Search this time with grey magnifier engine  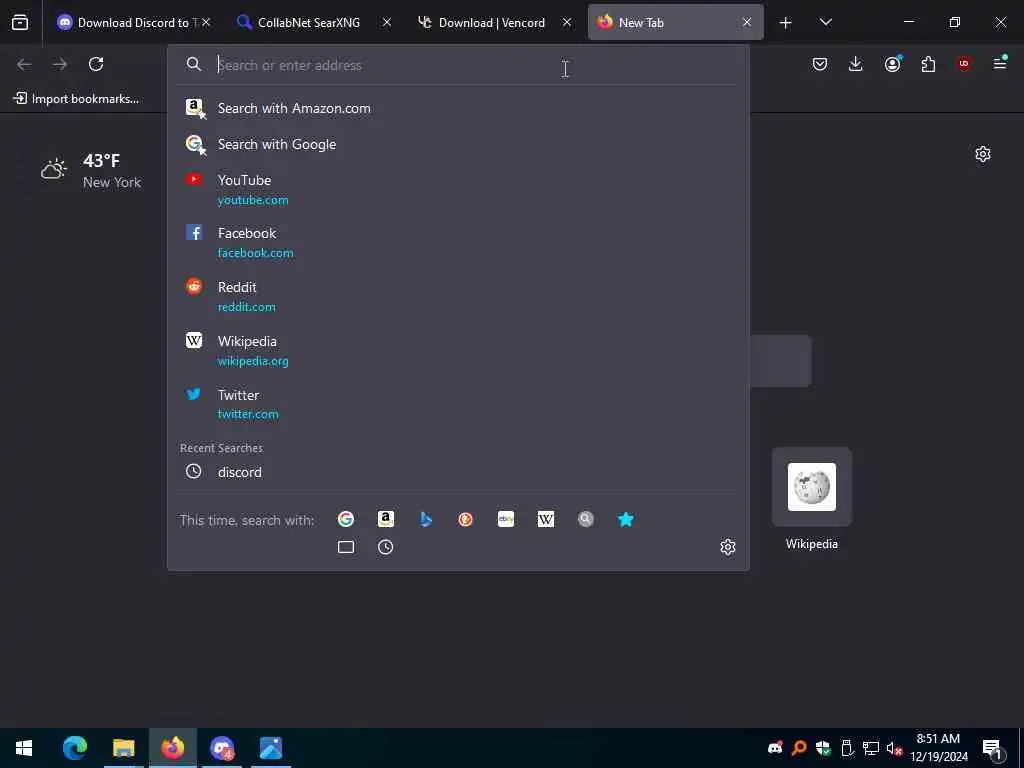click(586, 519)
